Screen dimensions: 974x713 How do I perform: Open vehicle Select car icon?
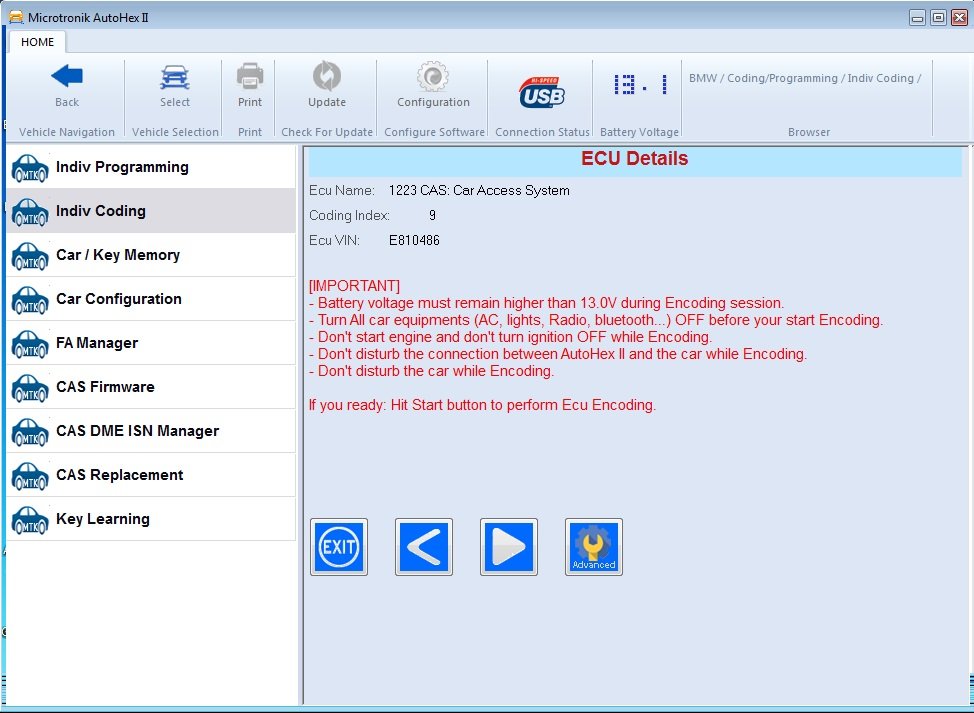pos(175,77)
